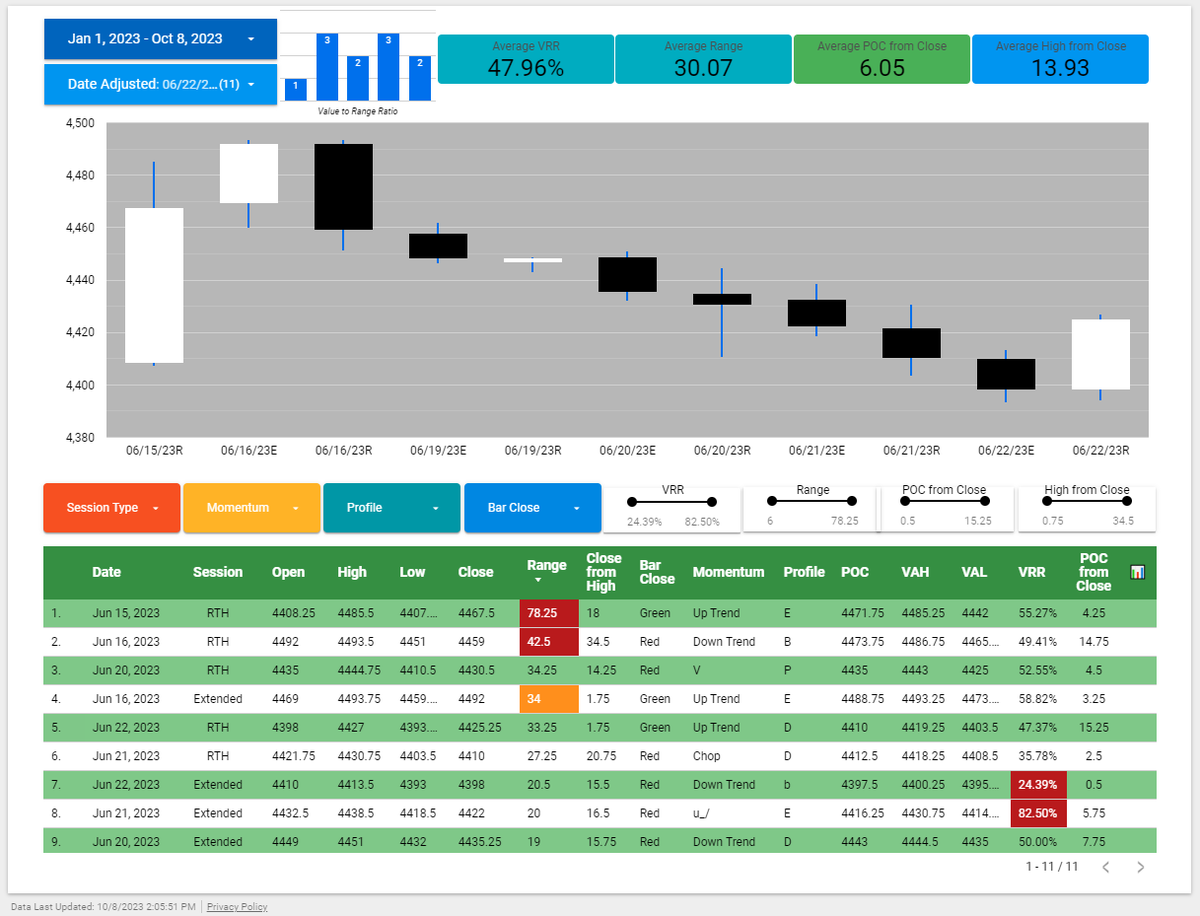This screenshot has width=1200, height=916.
Task: Sort by VRR column header
Action: click(1031, 572)
